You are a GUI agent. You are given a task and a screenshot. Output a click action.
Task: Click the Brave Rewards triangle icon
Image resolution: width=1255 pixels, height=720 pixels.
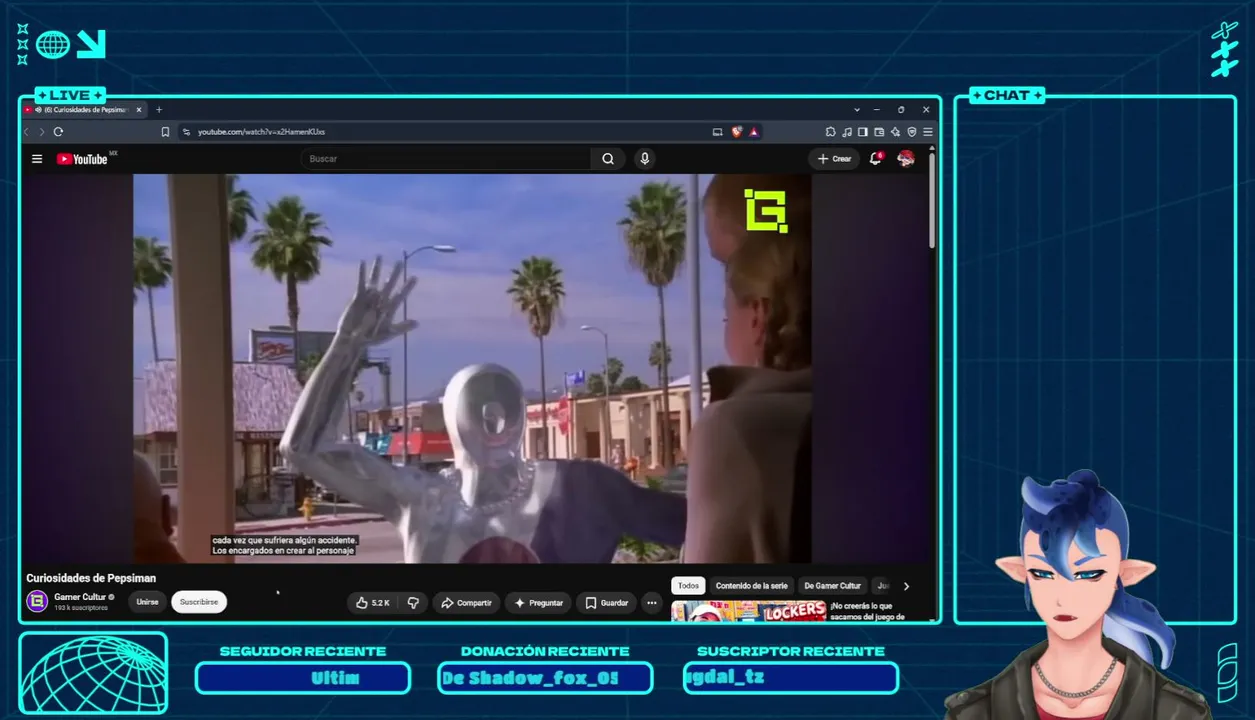click(x=754, y=132)
